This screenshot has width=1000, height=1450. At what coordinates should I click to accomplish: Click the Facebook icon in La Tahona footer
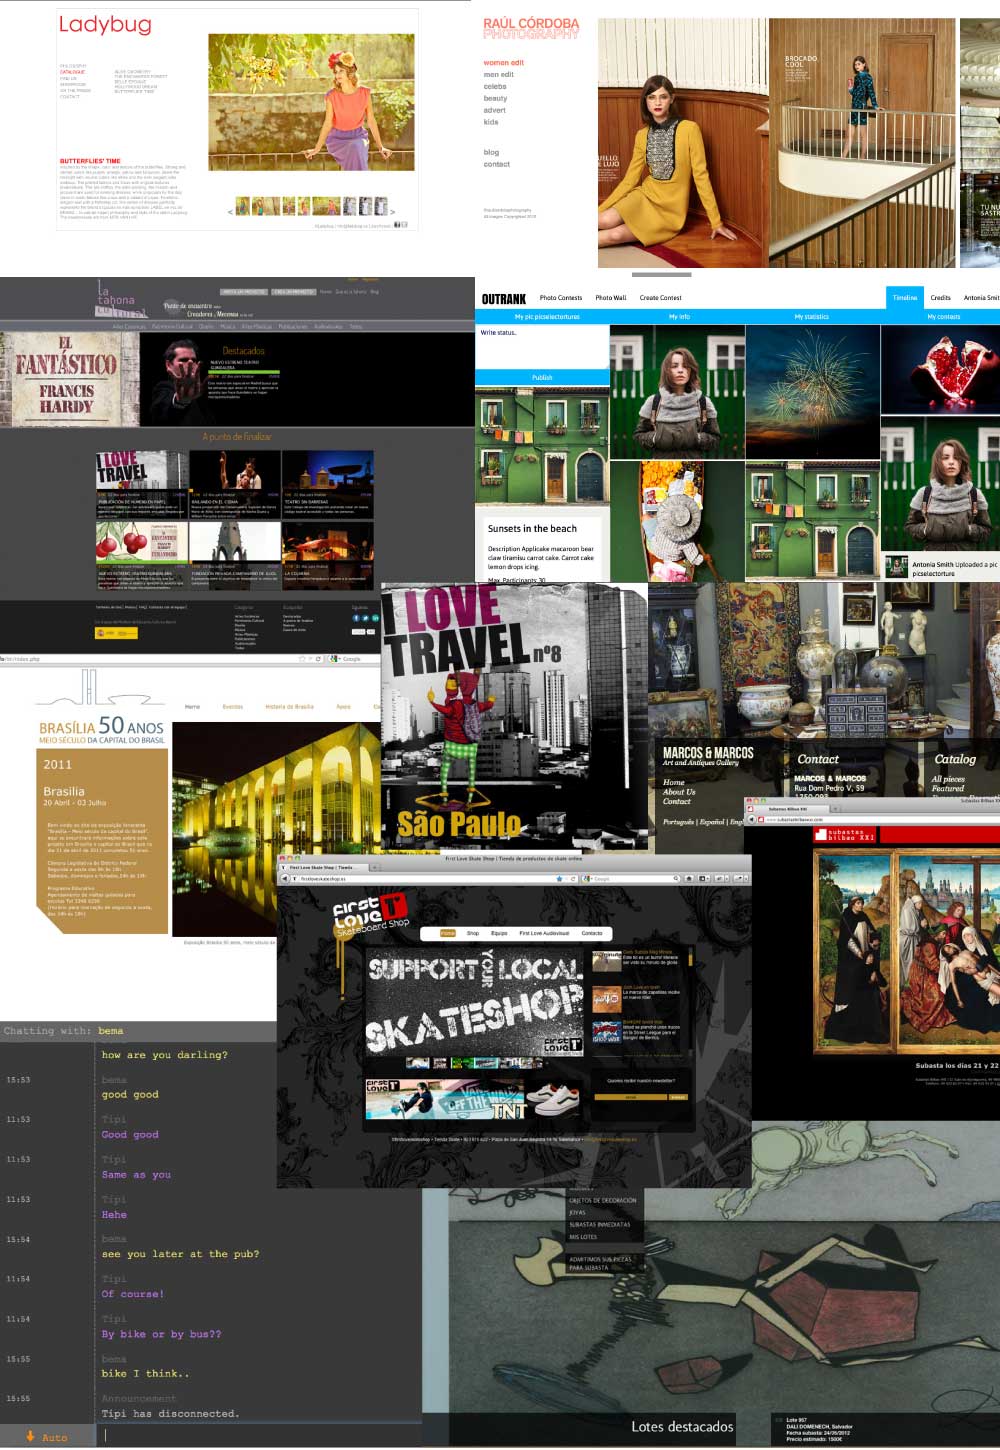point(357,618)
